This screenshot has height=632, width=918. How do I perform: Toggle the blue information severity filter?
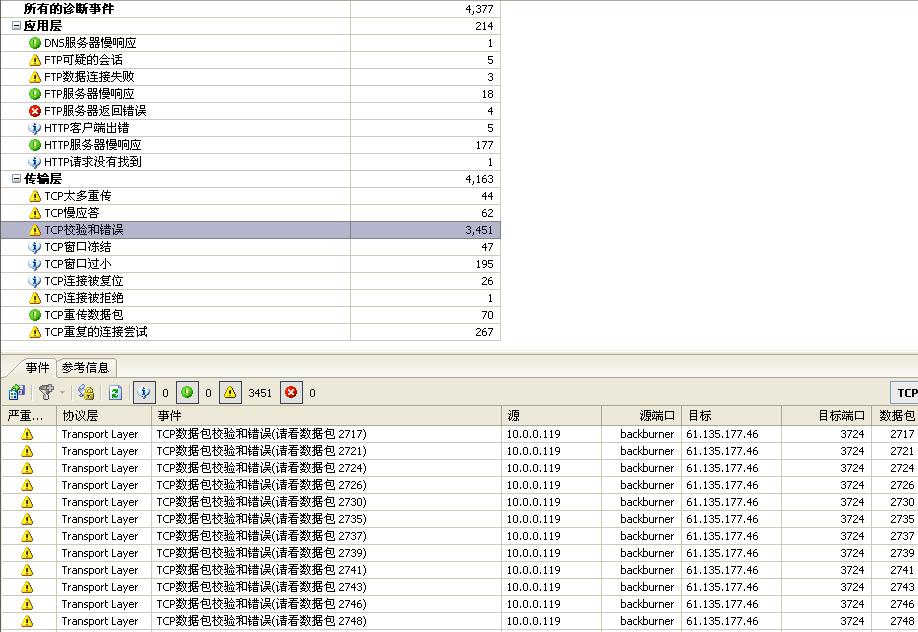[x=144, y=393]
